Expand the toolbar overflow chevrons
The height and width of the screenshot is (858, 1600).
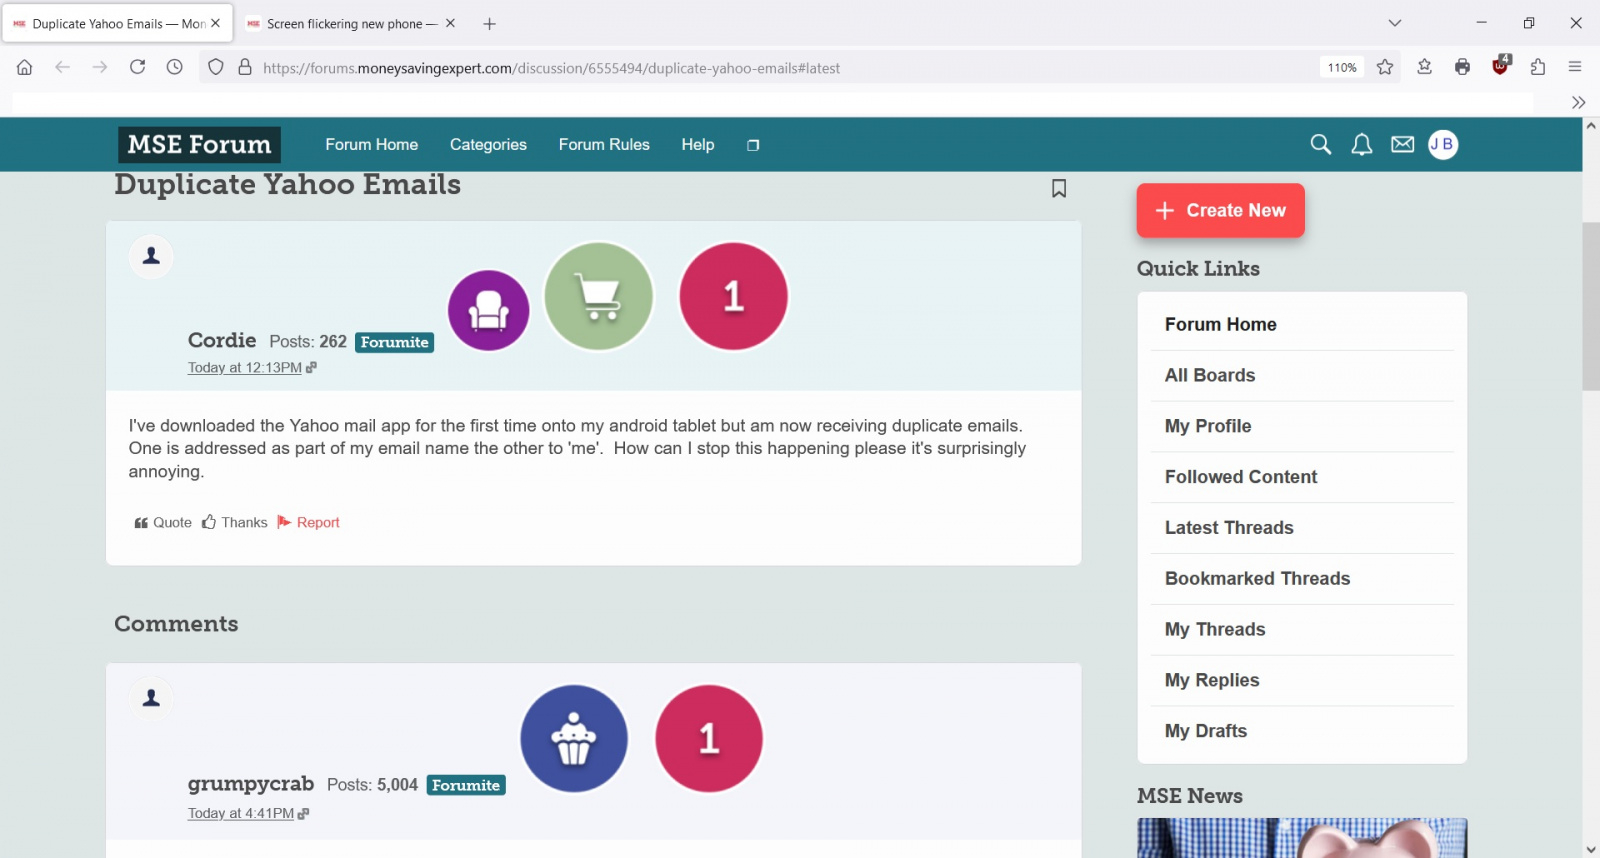(x=1578, y=102)
